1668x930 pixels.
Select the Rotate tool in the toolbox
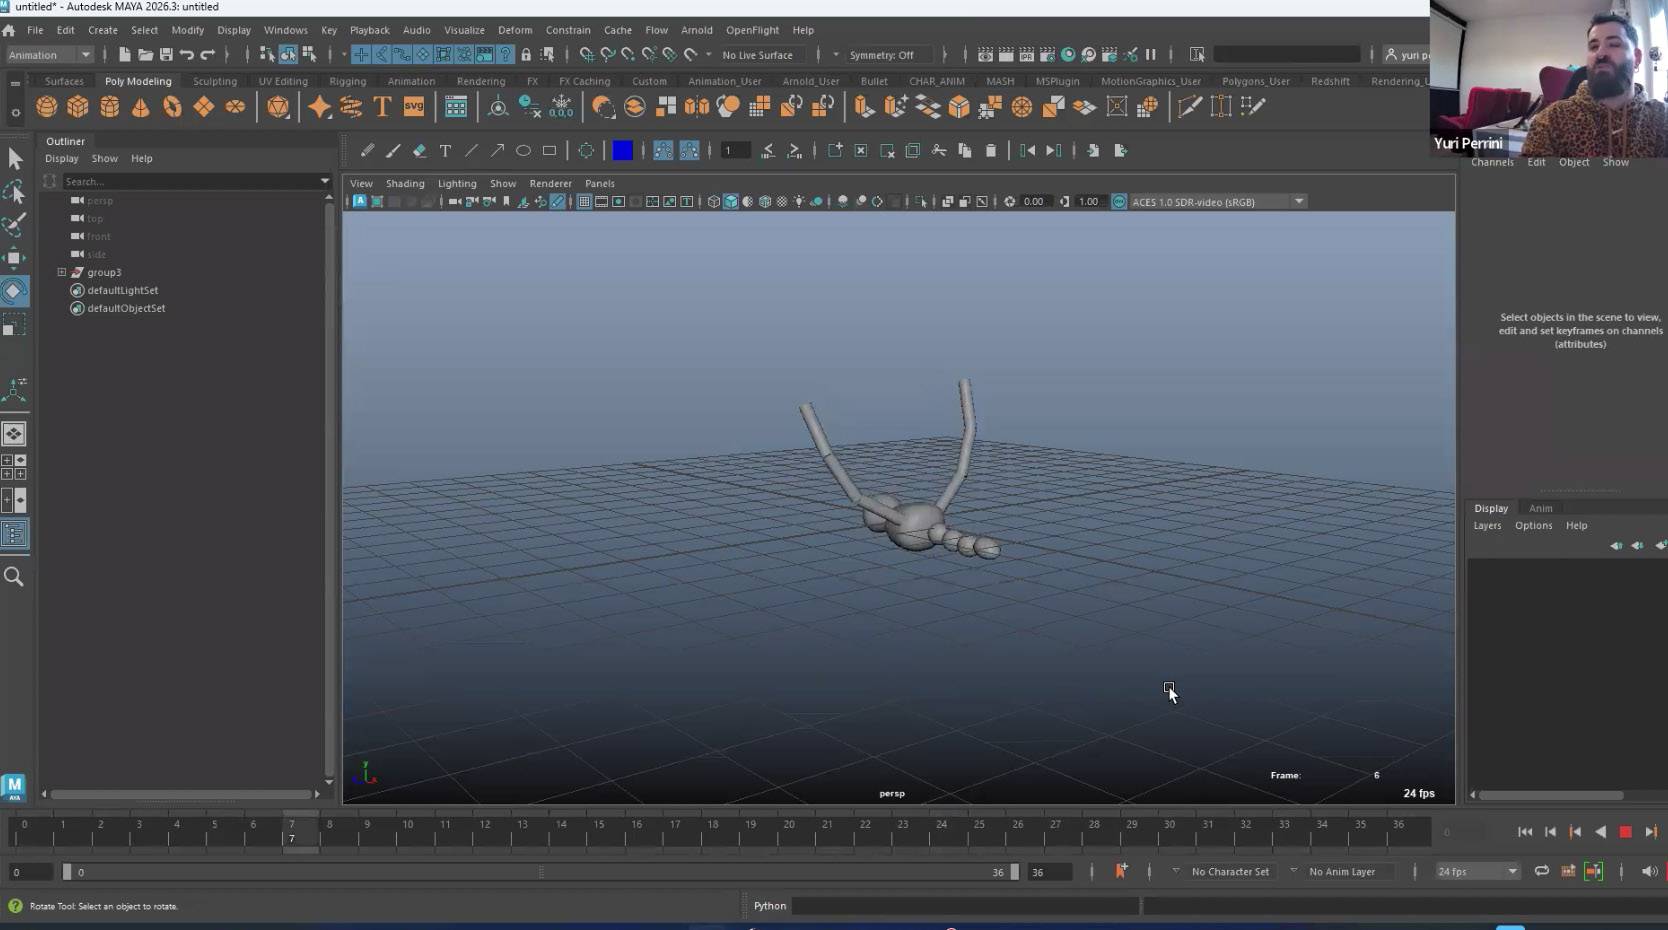14,291
